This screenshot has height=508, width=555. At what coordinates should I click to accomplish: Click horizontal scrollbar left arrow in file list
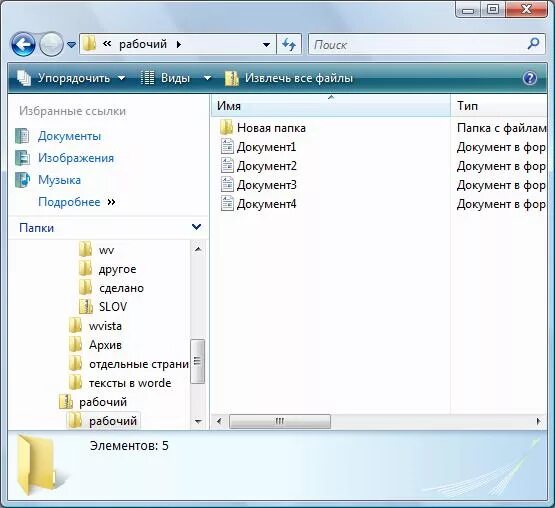coord(219,421)
